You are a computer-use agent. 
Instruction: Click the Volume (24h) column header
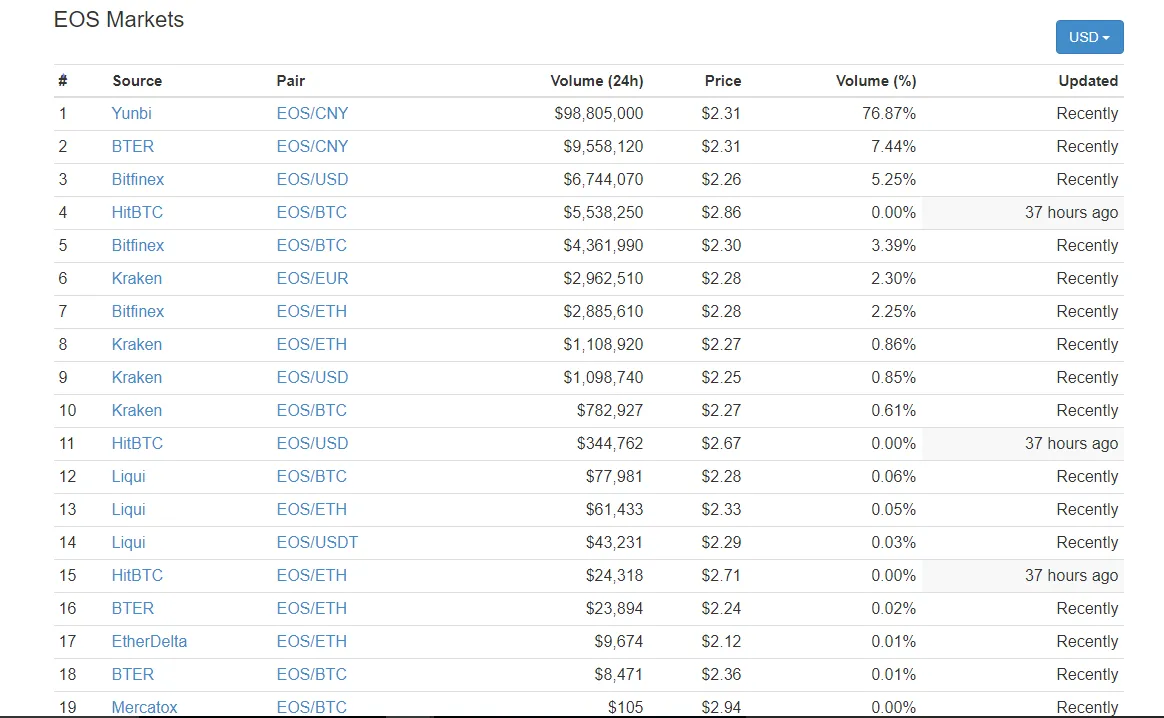point(597,81)
